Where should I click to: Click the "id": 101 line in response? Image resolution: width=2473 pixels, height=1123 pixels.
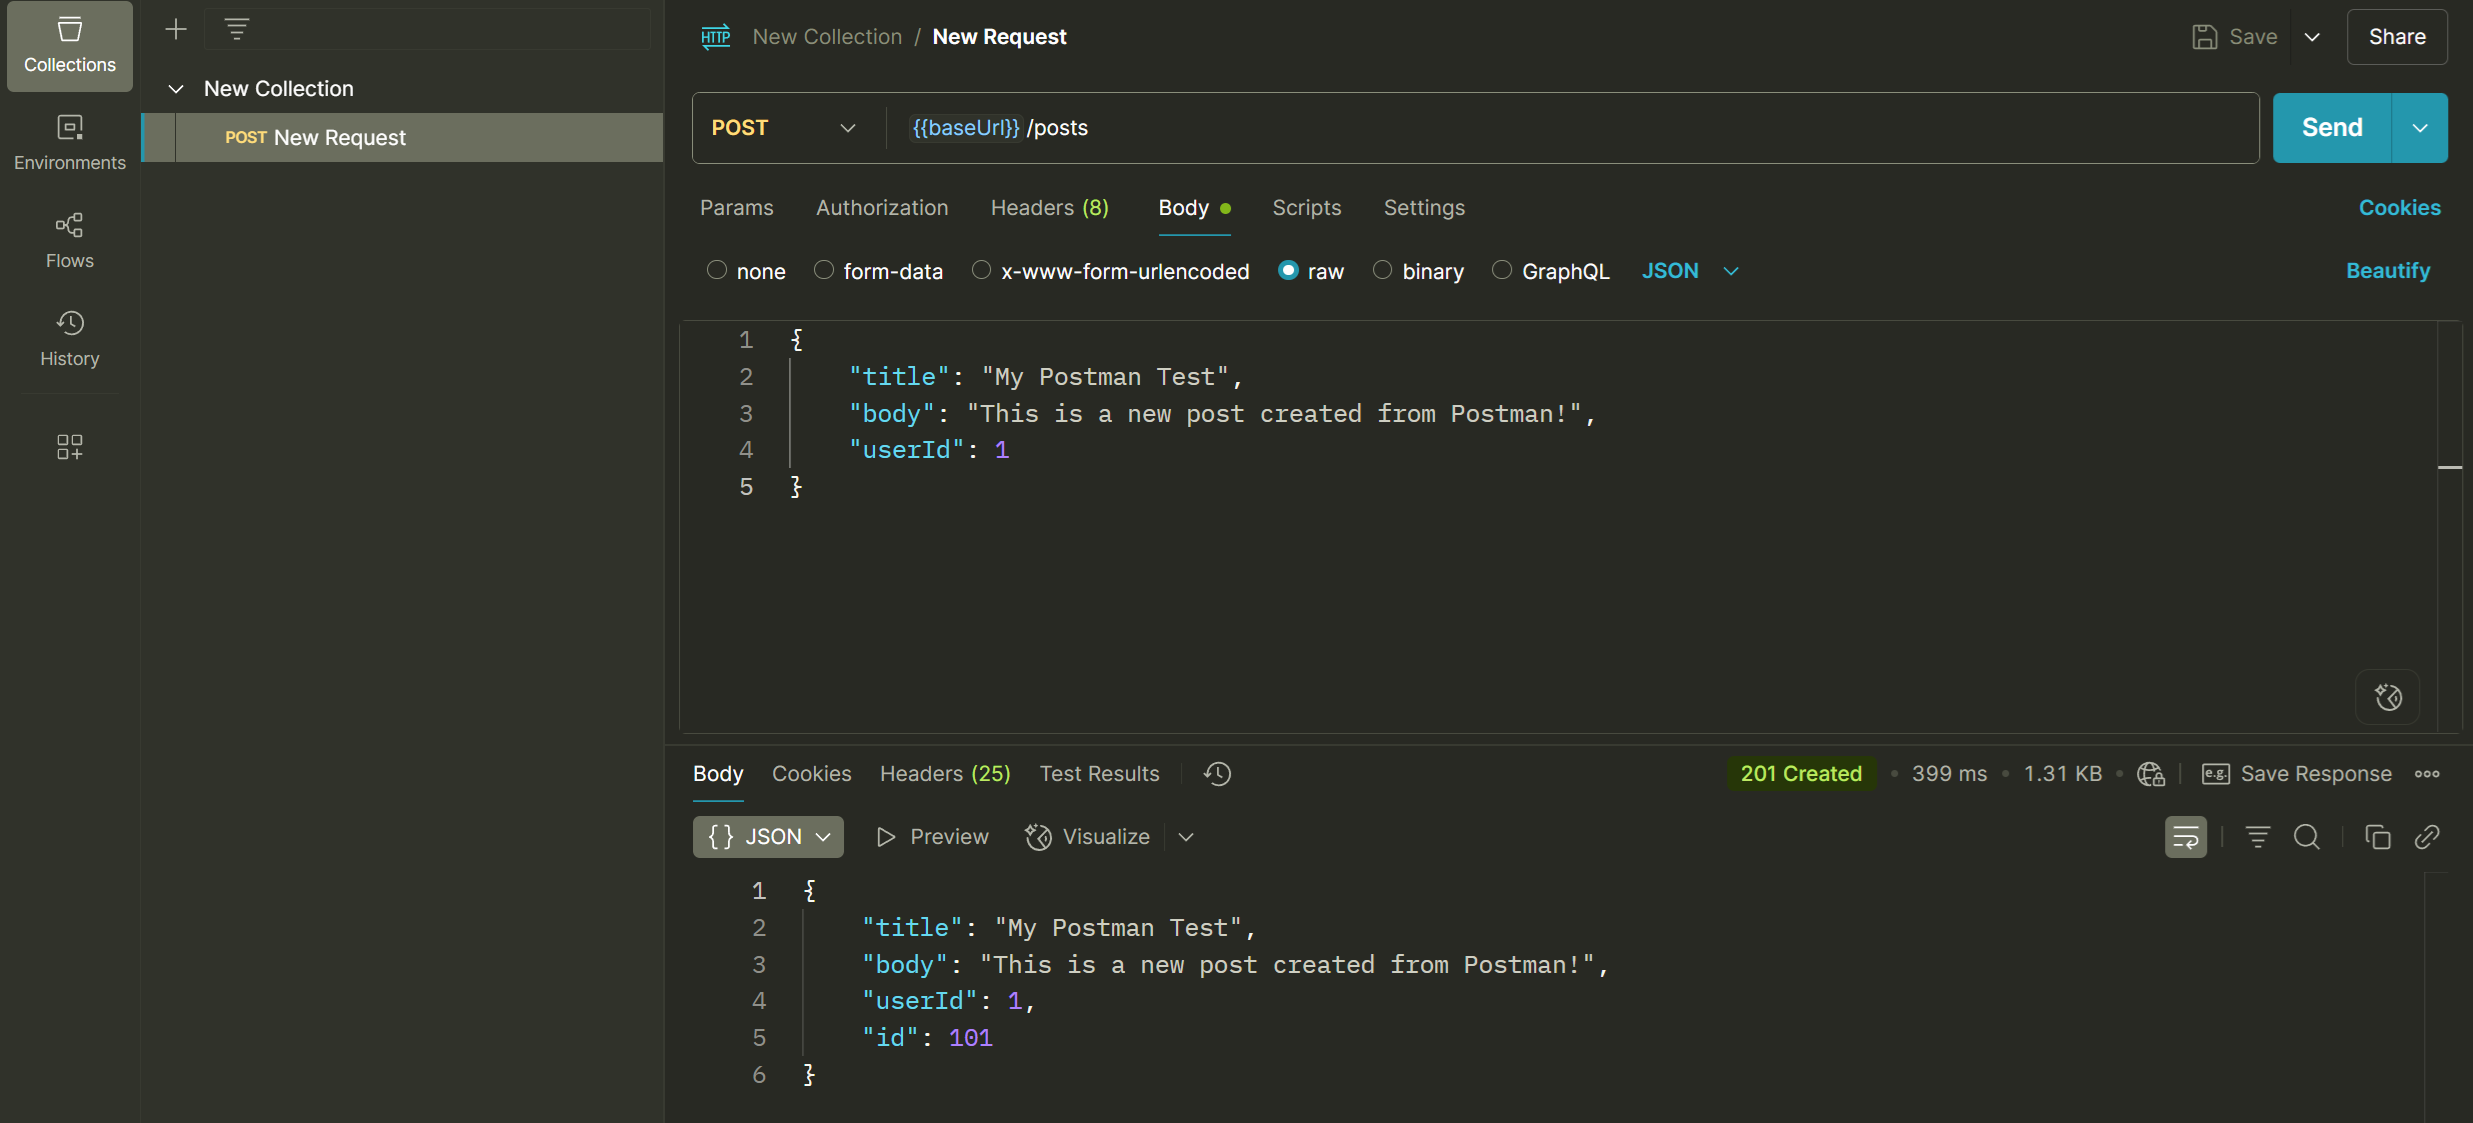point(927,1038)
